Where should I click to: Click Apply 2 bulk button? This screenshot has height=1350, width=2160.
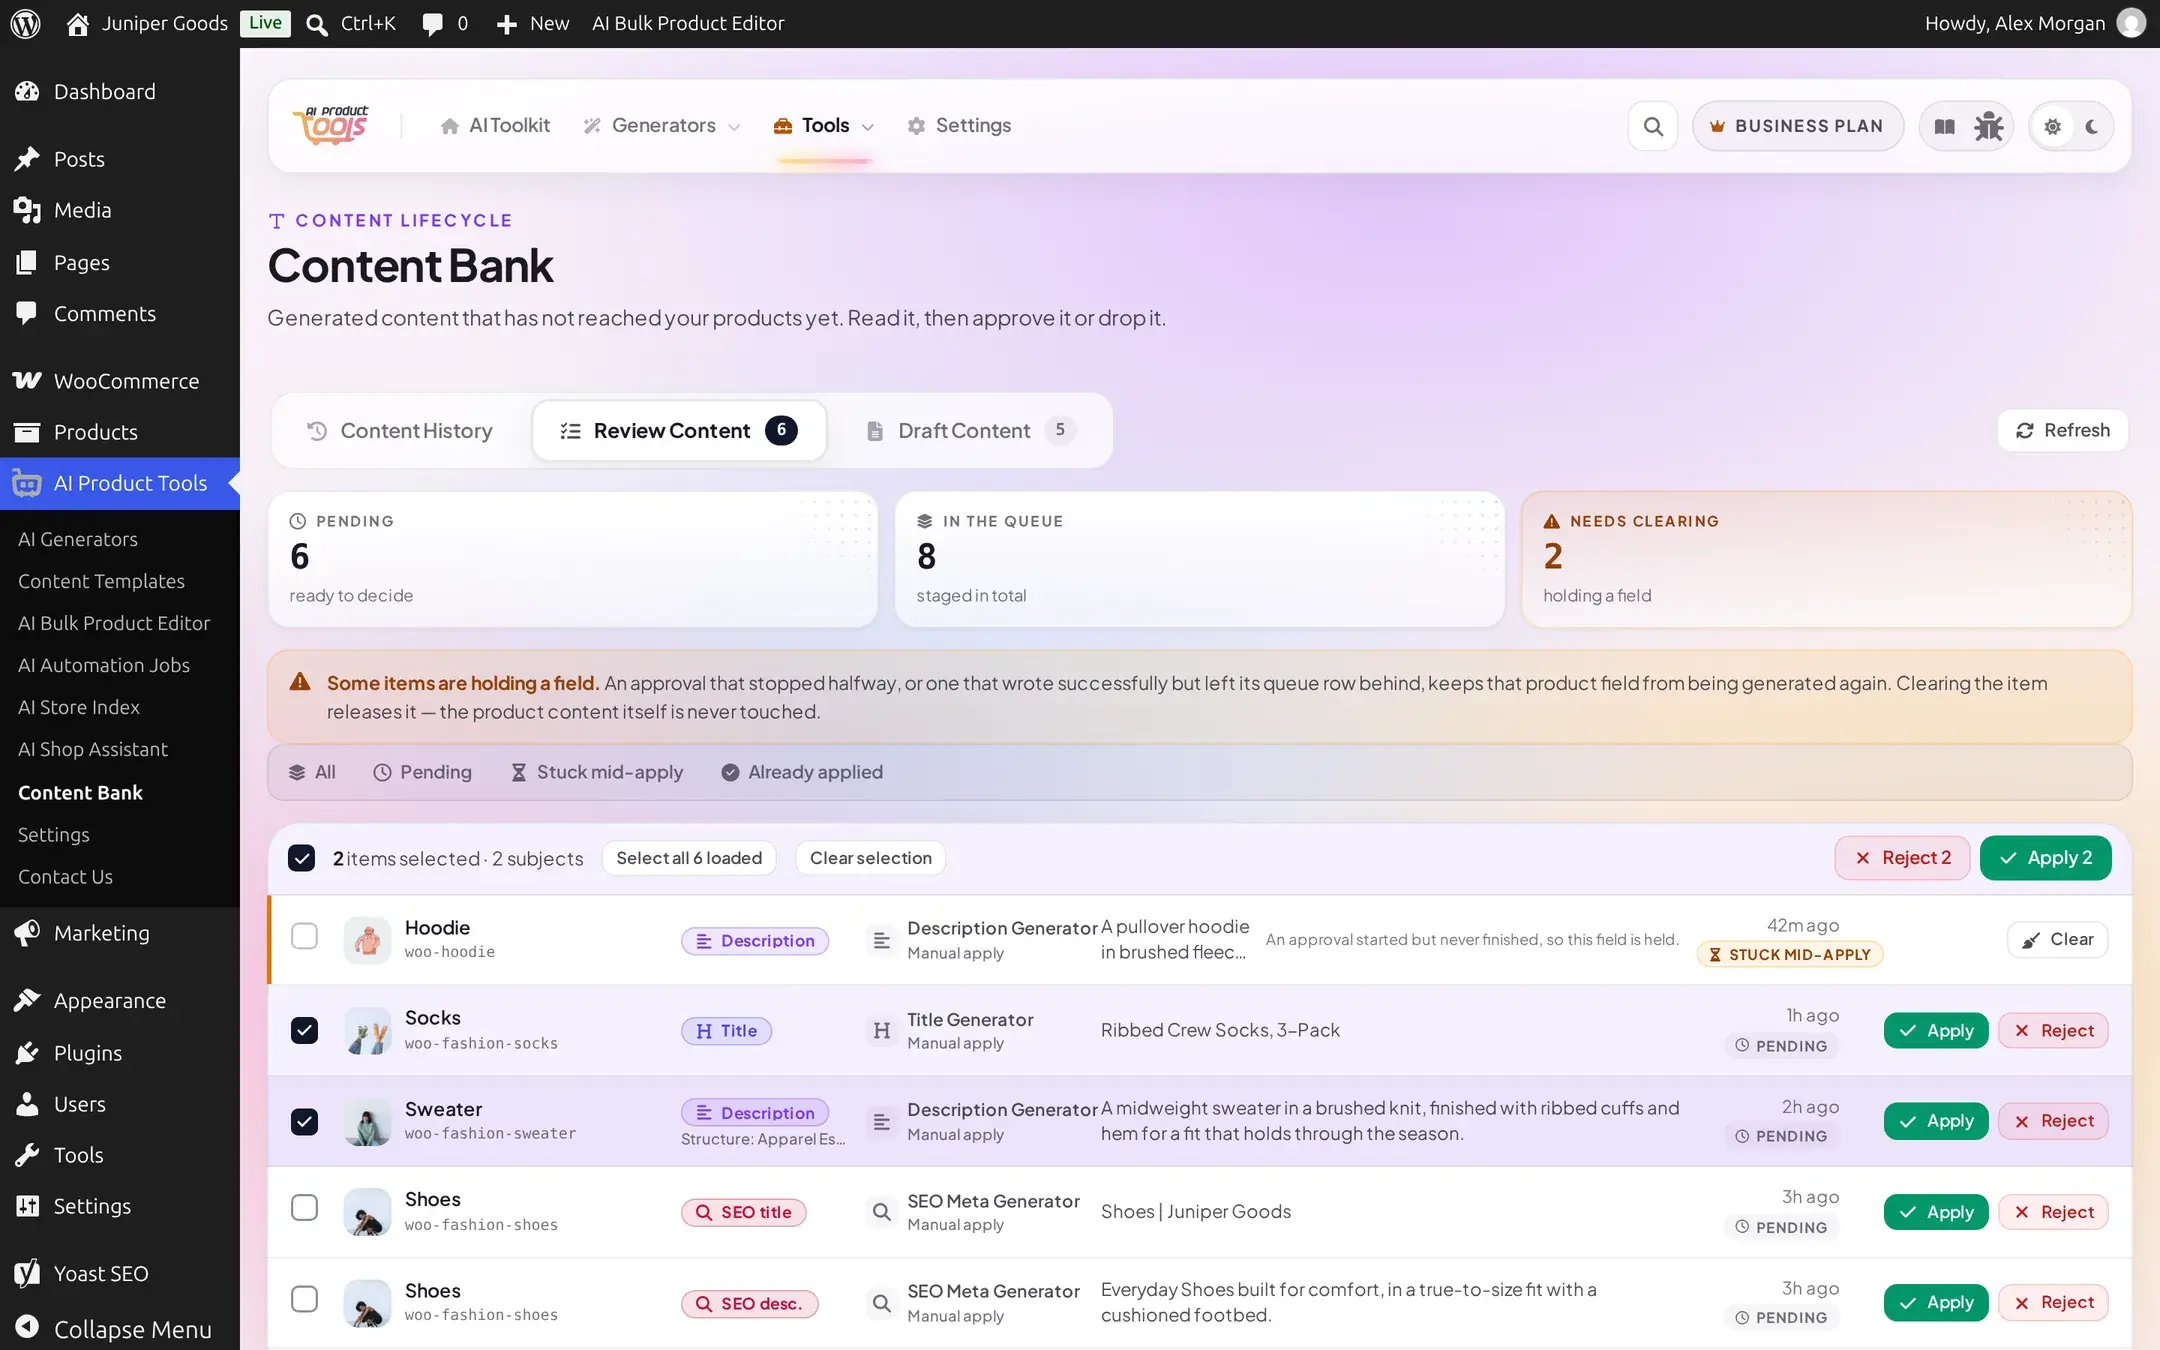click(2045, 858)
